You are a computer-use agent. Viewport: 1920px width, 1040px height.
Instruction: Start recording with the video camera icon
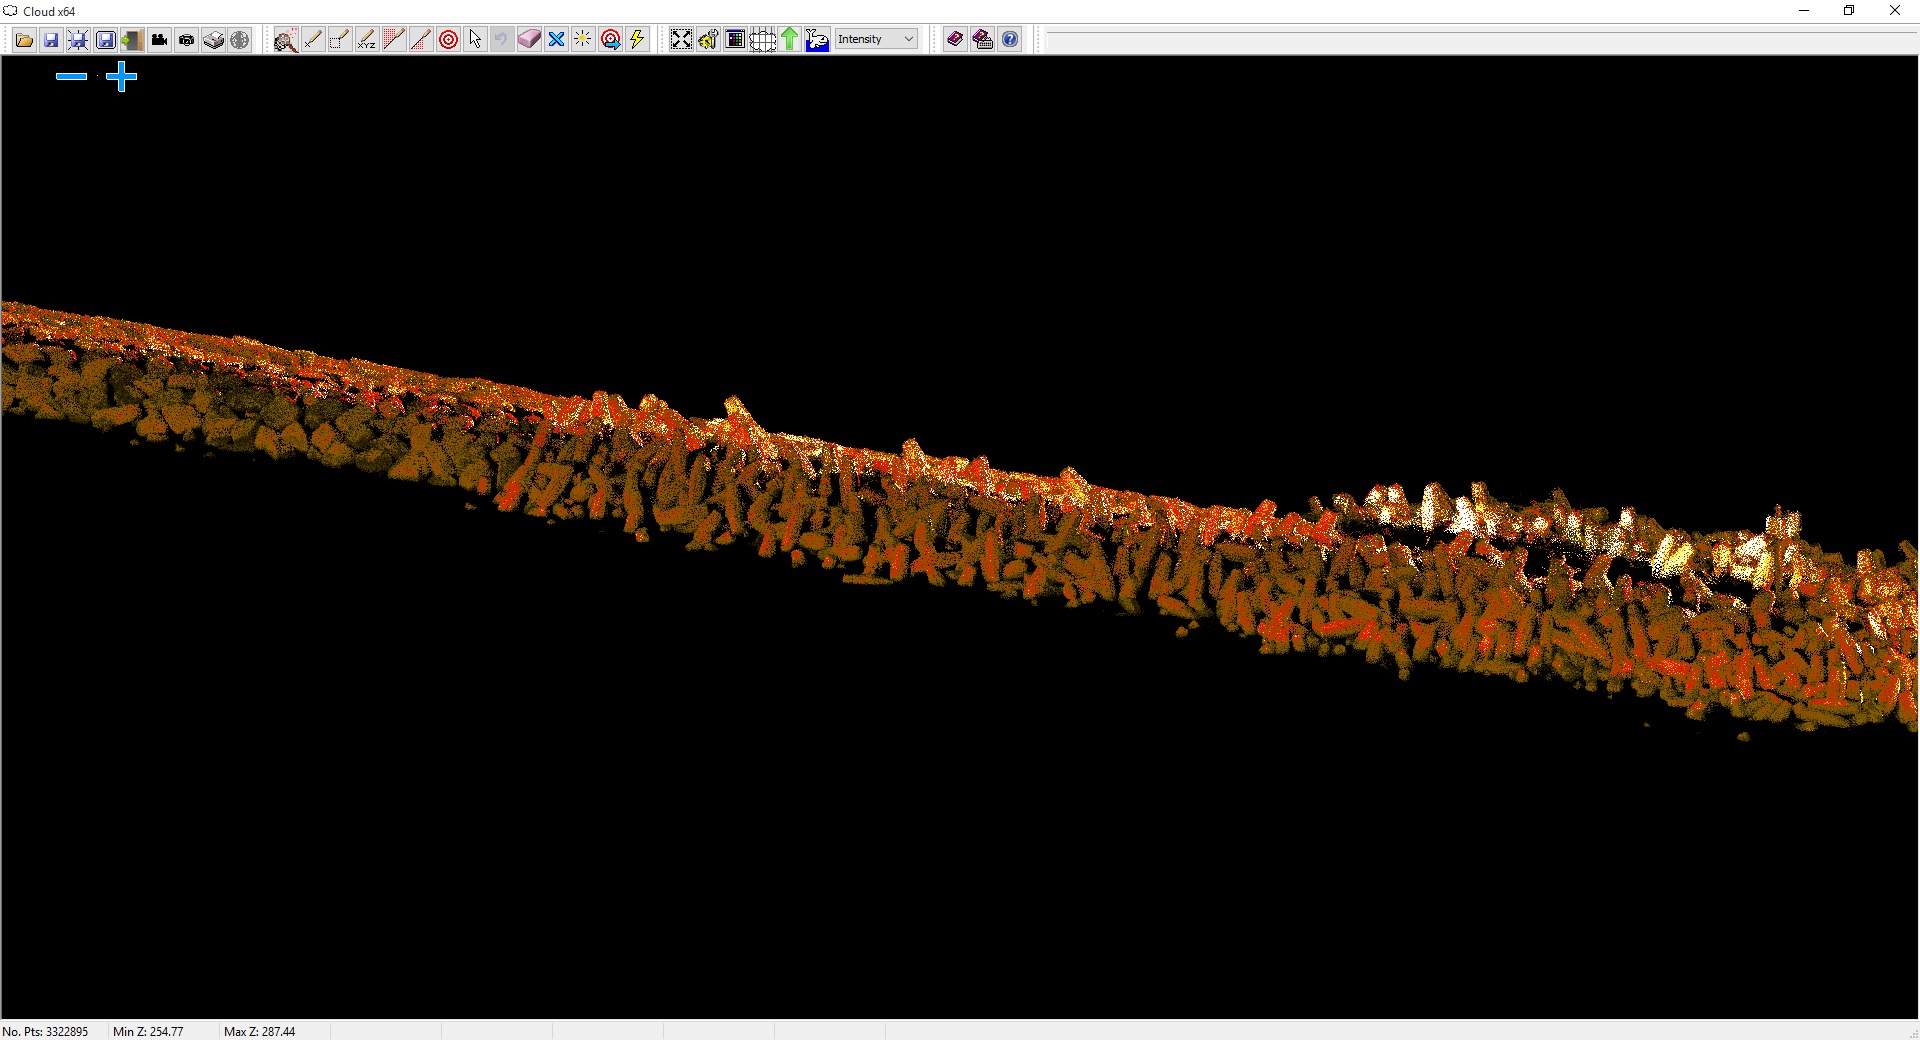[159, 39]
